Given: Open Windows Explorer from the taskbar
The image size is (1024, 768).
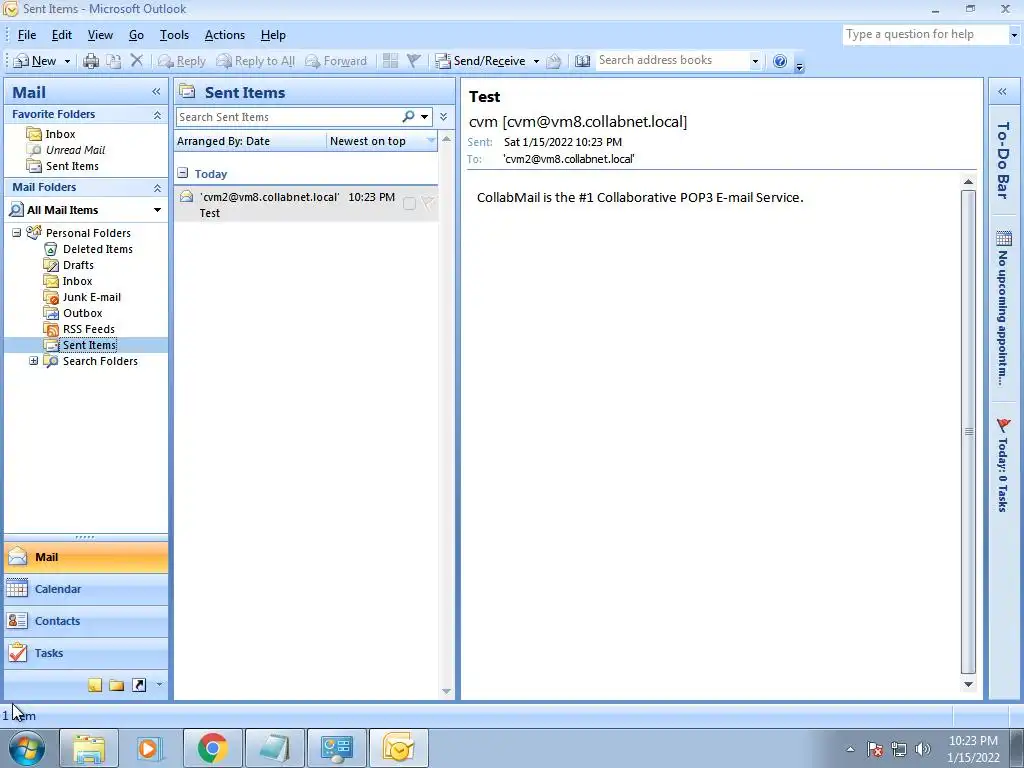Looking at the screenshot, I should [x=89, y=748].
